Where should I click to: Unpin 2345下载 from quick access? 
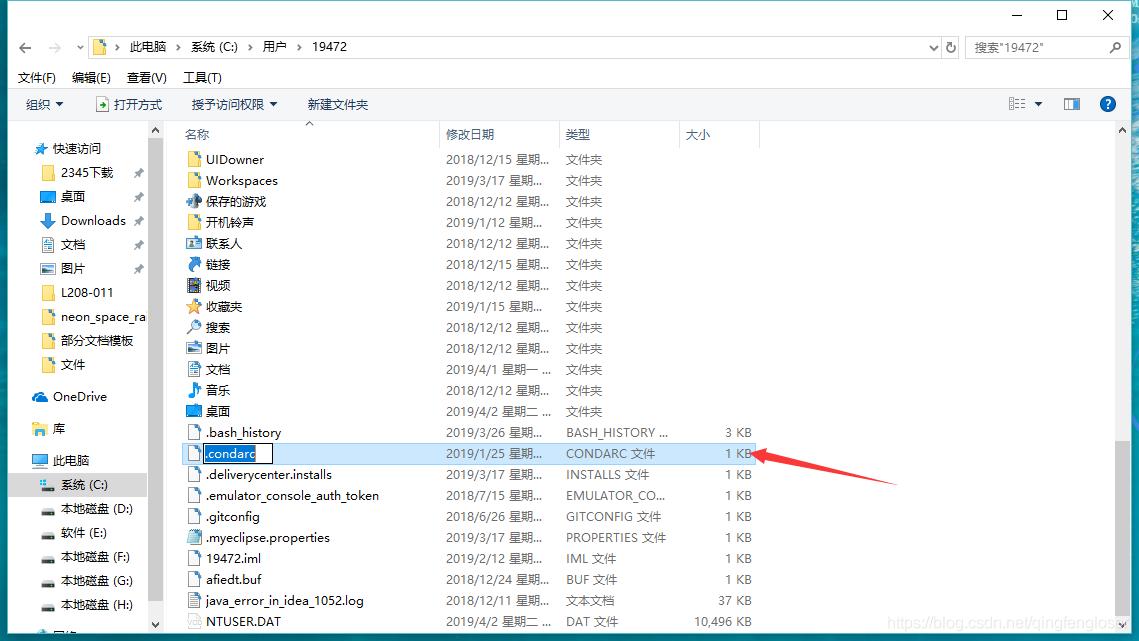(139, 172)
